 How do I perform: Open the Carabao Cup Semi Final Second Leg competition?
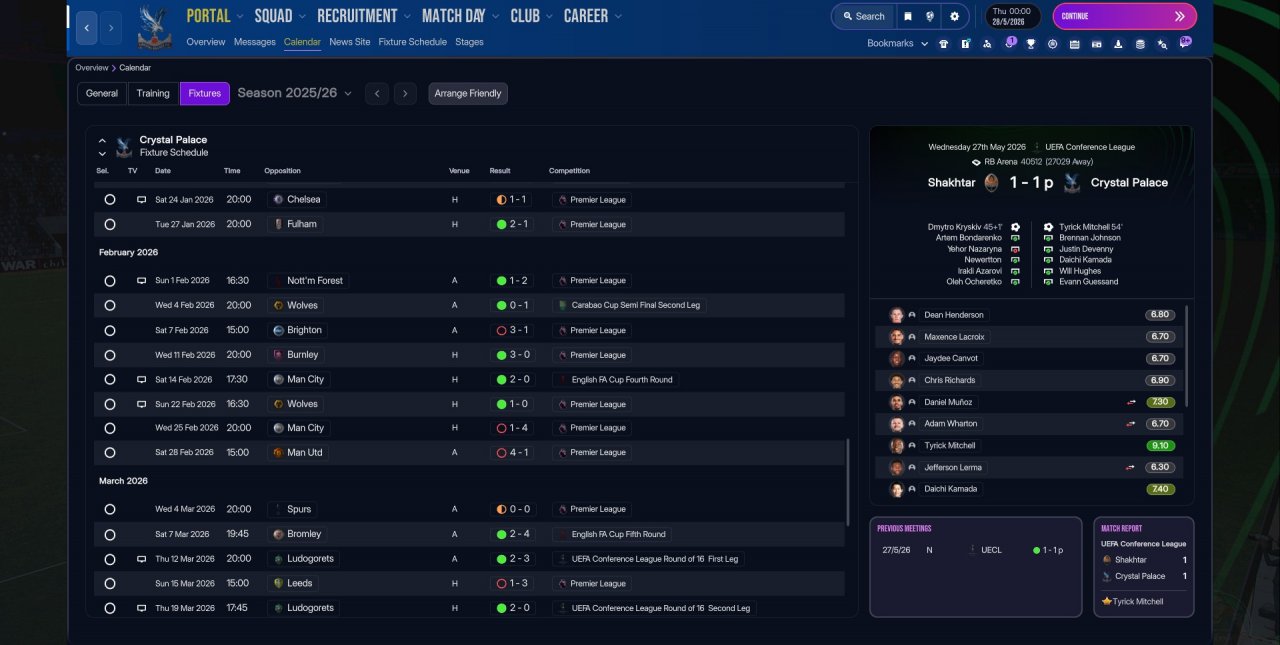tap(629, 305)
